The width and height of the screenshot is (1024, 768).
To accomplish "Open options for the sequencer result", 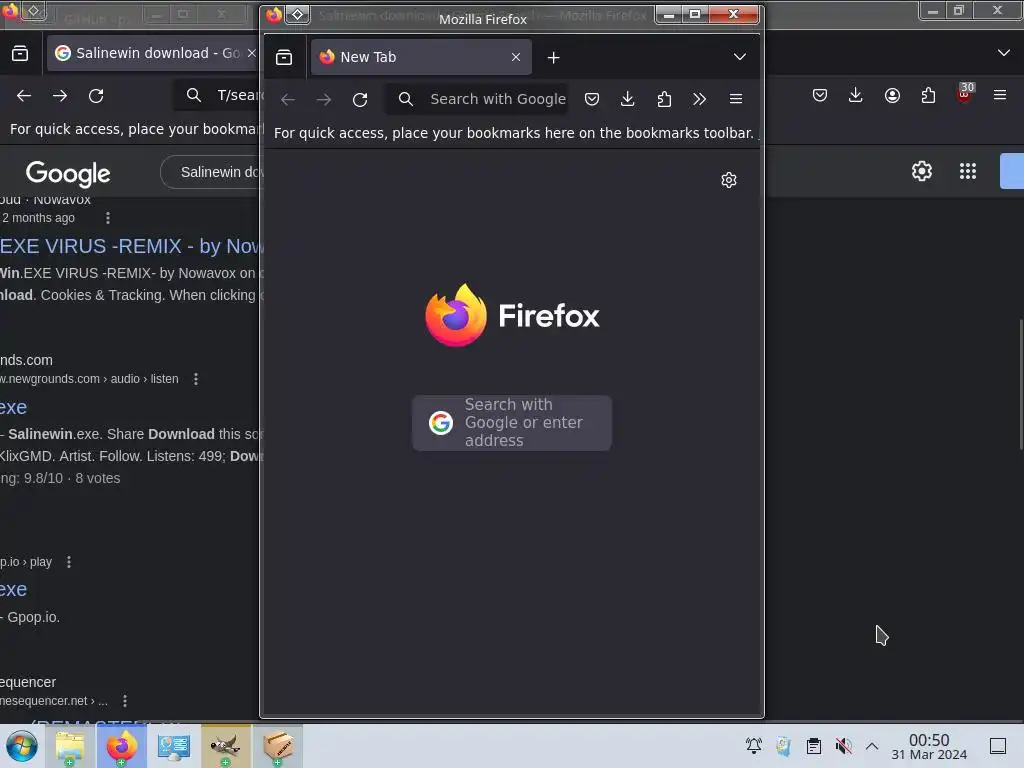I will (x=125, y=701).
